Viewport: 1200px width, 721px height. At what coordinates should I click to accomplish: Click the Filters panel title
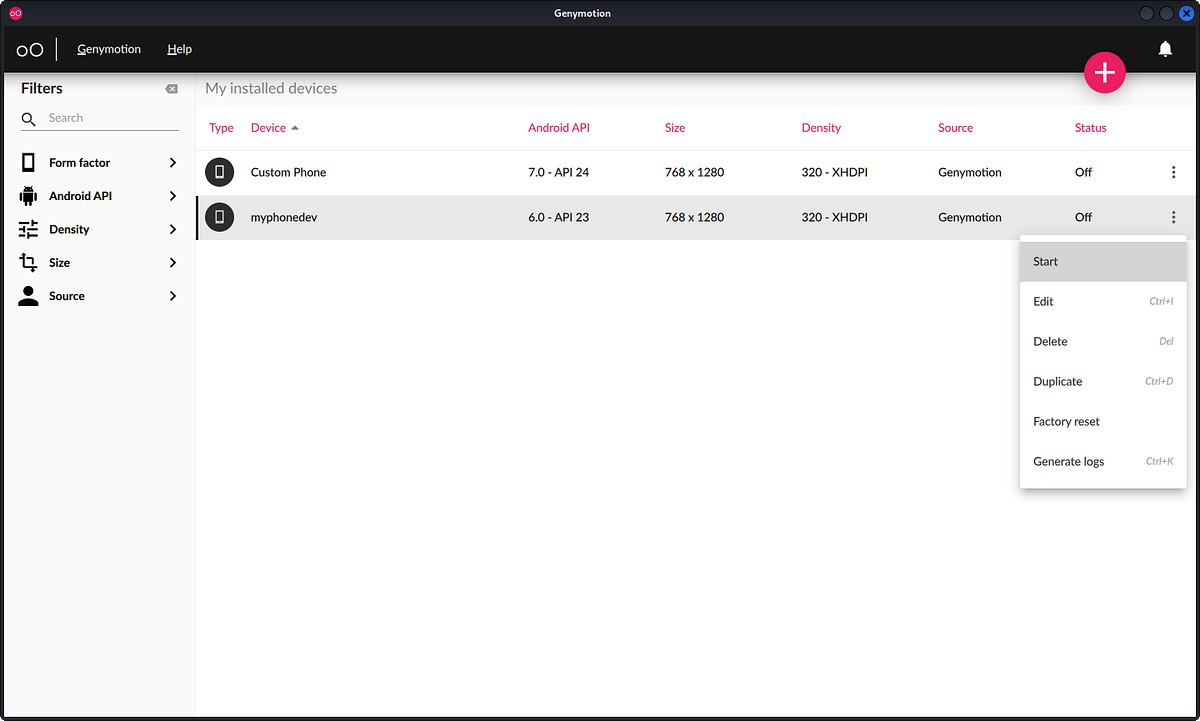tap(42, 88)
